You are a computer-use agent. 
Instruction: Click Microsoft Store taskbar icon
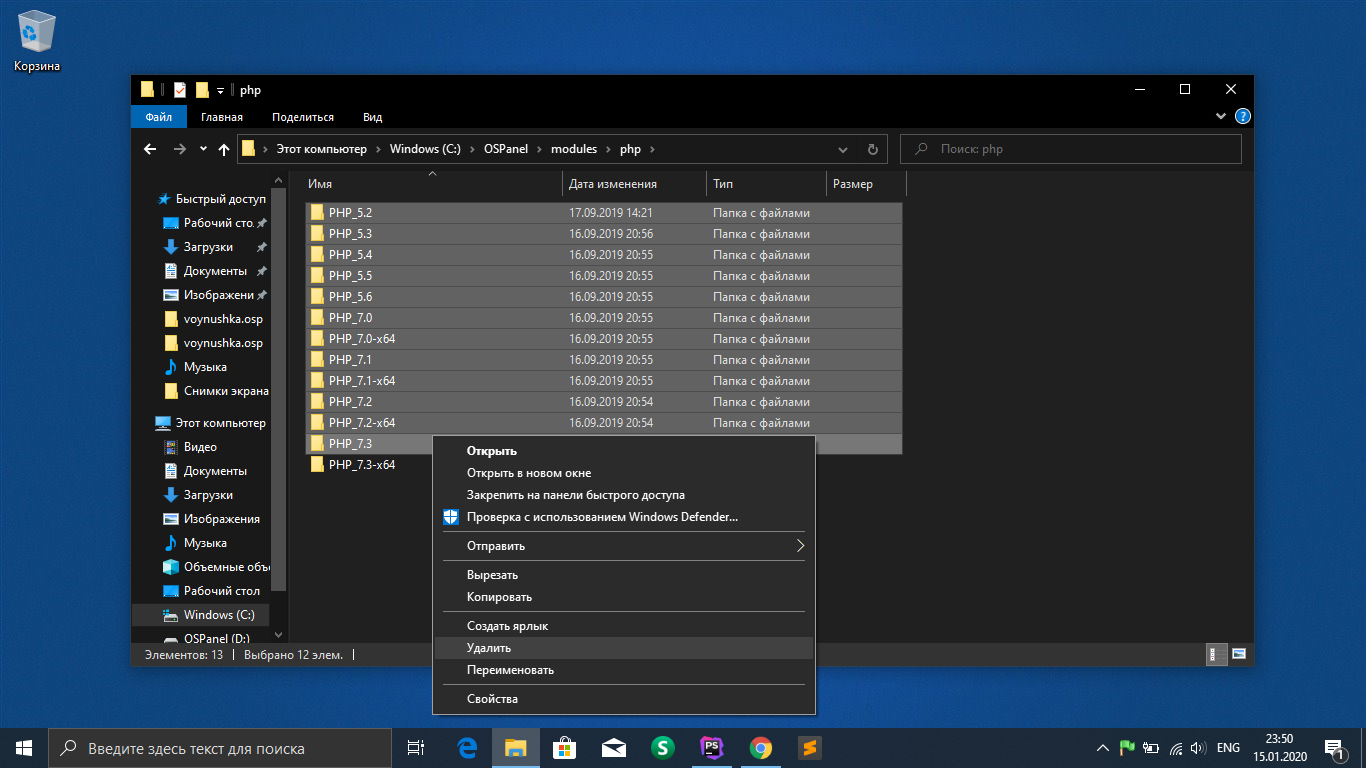(565, 748)
